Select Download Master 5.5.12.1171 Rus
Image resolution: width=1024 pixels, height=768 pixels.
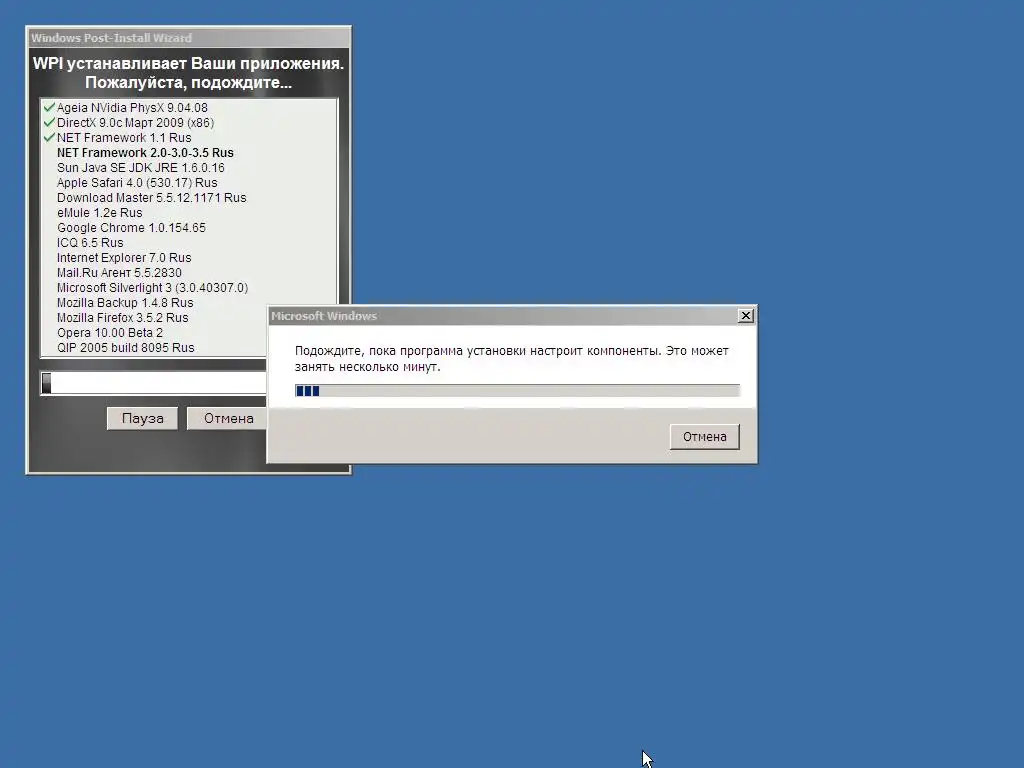[x=152, y=198]
